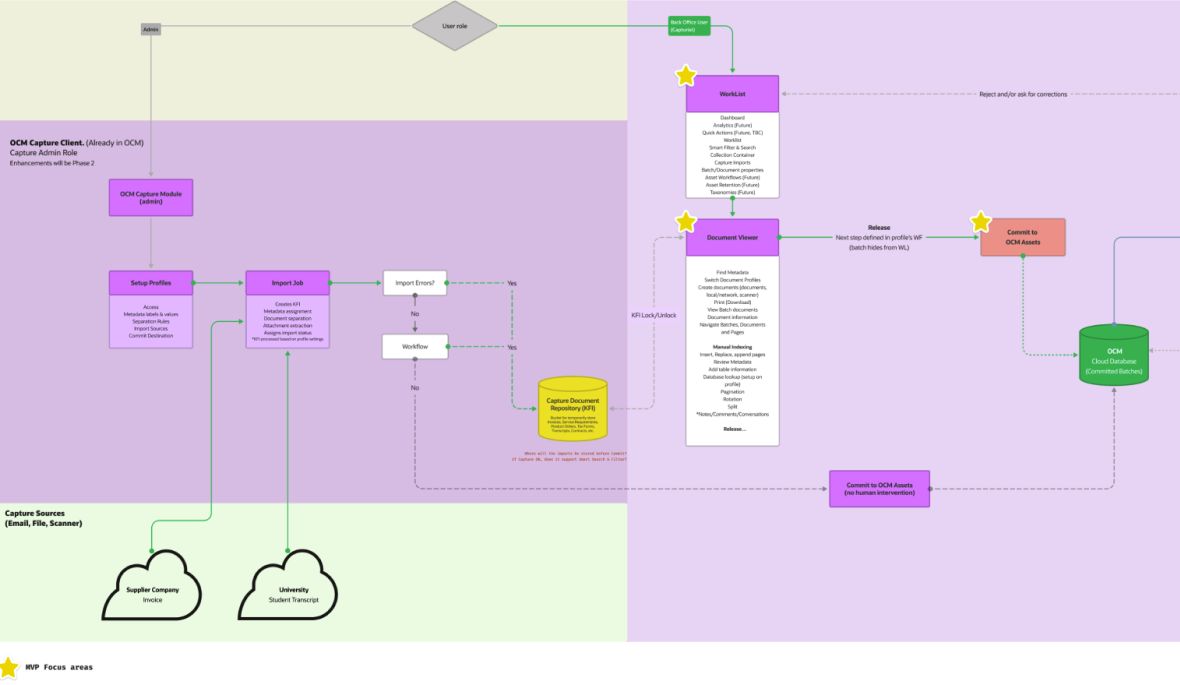Select the User role decision diamond
Screen dimensions: 1180x685
tap(455, 26)
